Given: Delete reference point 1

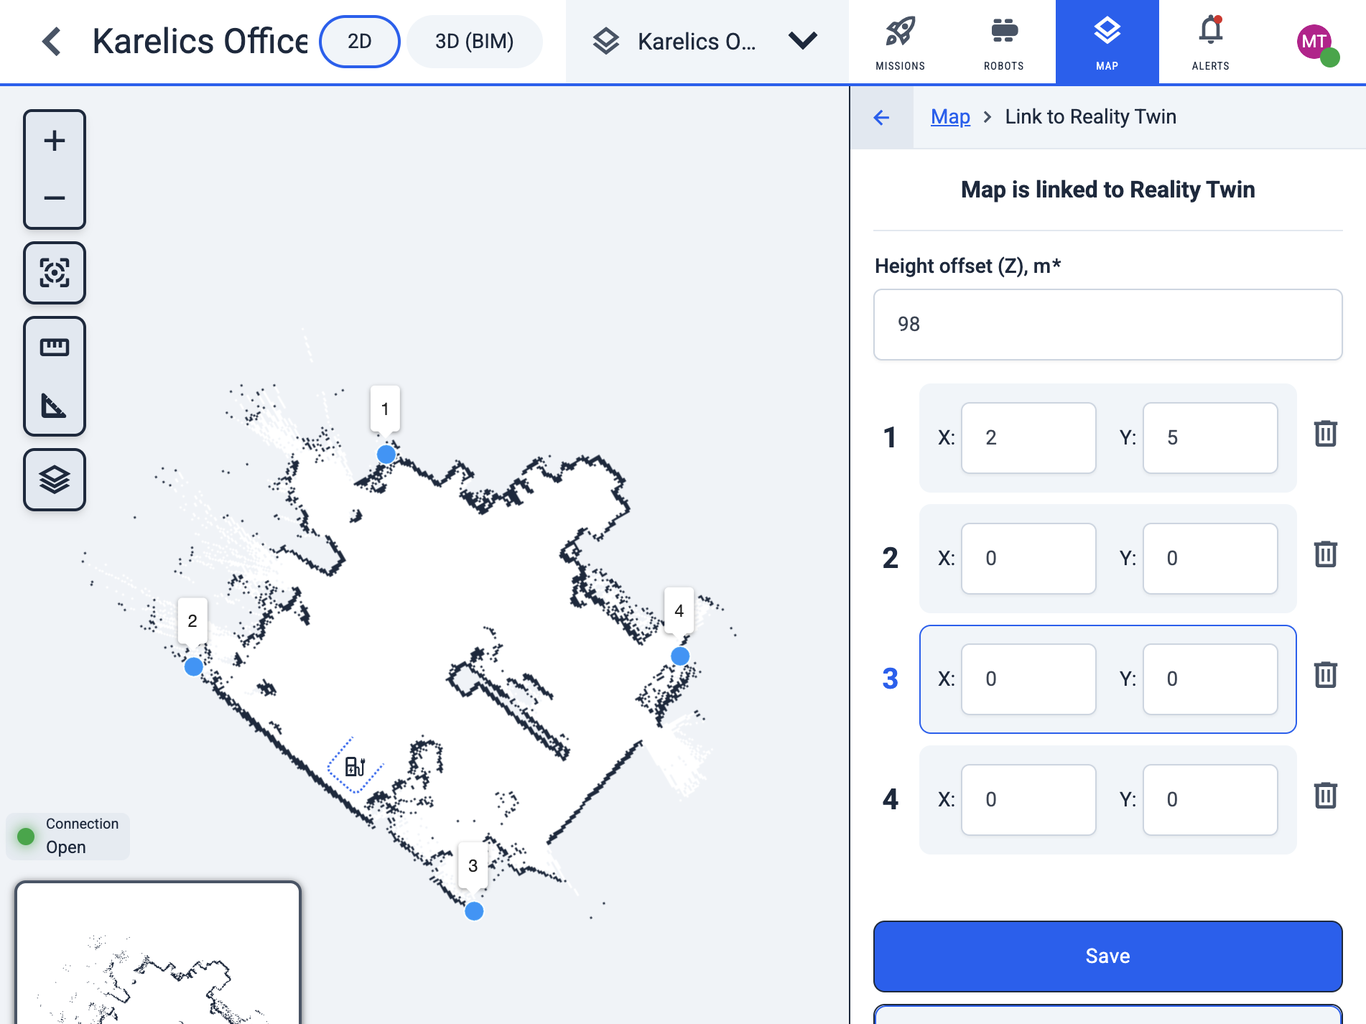Looking at the screenshot, I should coord(1326,434).
